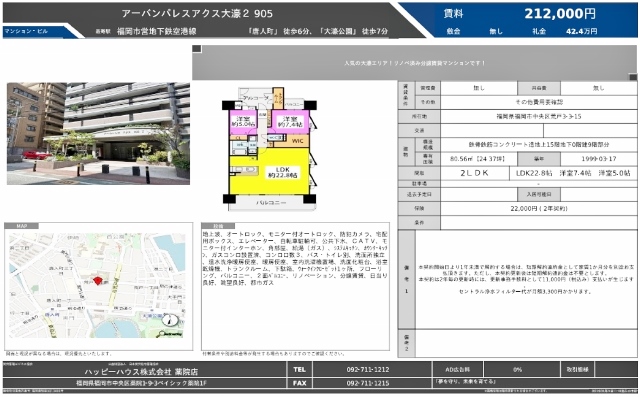Click the red location marker on map
Image resolution: width=640 pixels, height=397 pixels.
click(x=97, y=280)
